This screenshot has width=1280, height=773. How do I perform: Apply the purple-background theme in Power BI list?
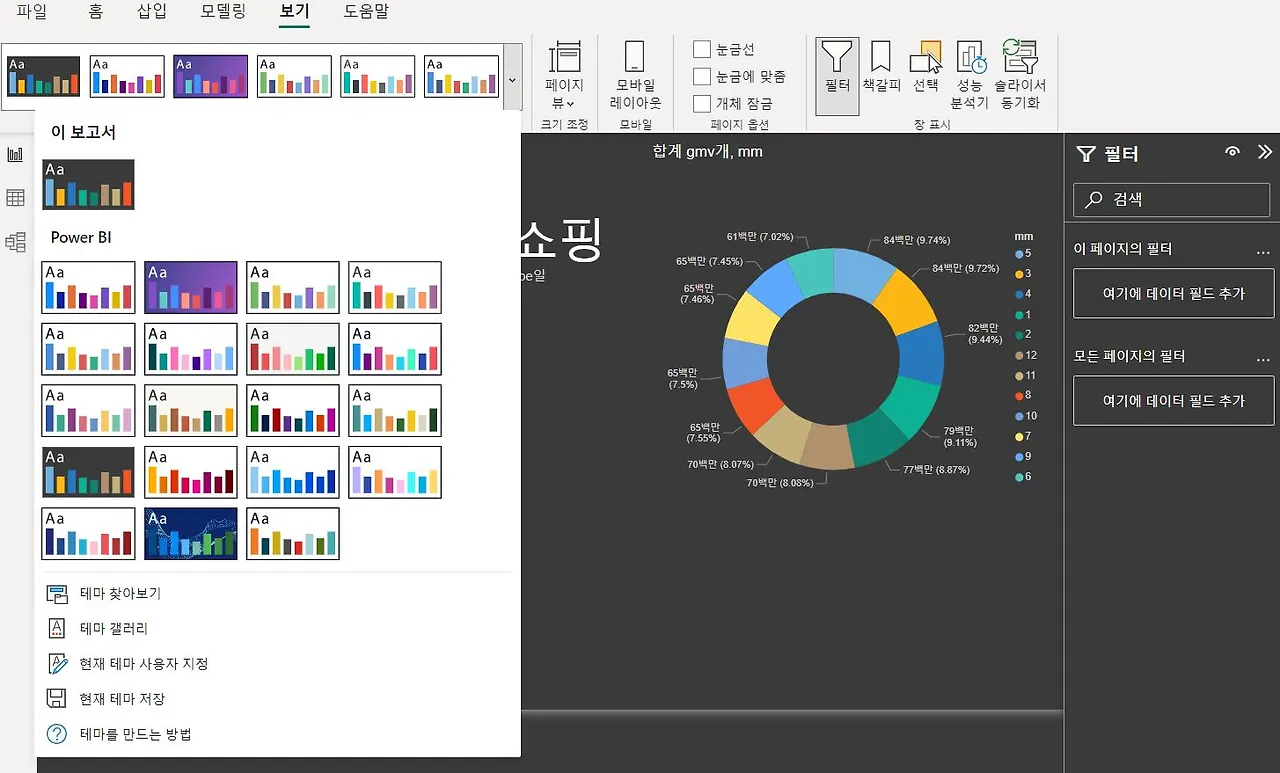click(x=191, y=287)
